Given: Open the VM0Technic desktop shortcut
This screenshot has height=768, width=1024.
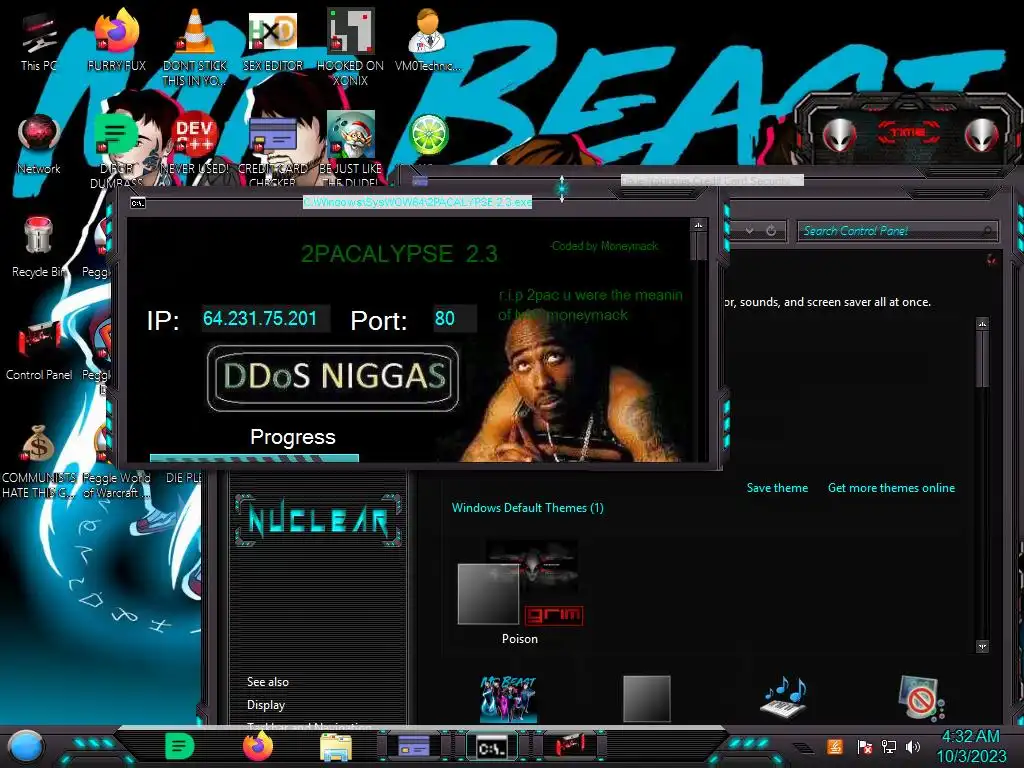Looking at the screenshot, I should coord(428,39).
